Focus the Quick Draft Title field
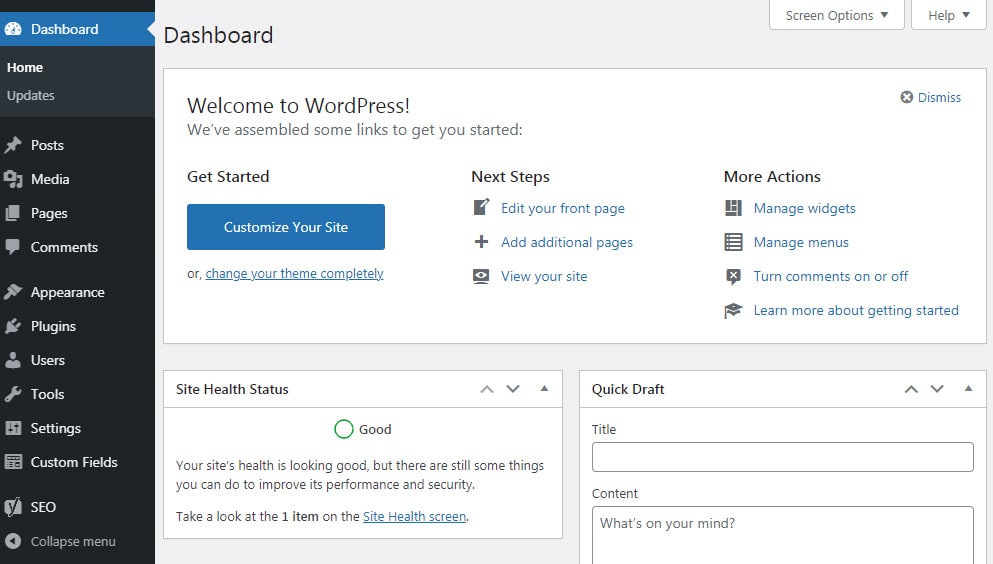 783,457
